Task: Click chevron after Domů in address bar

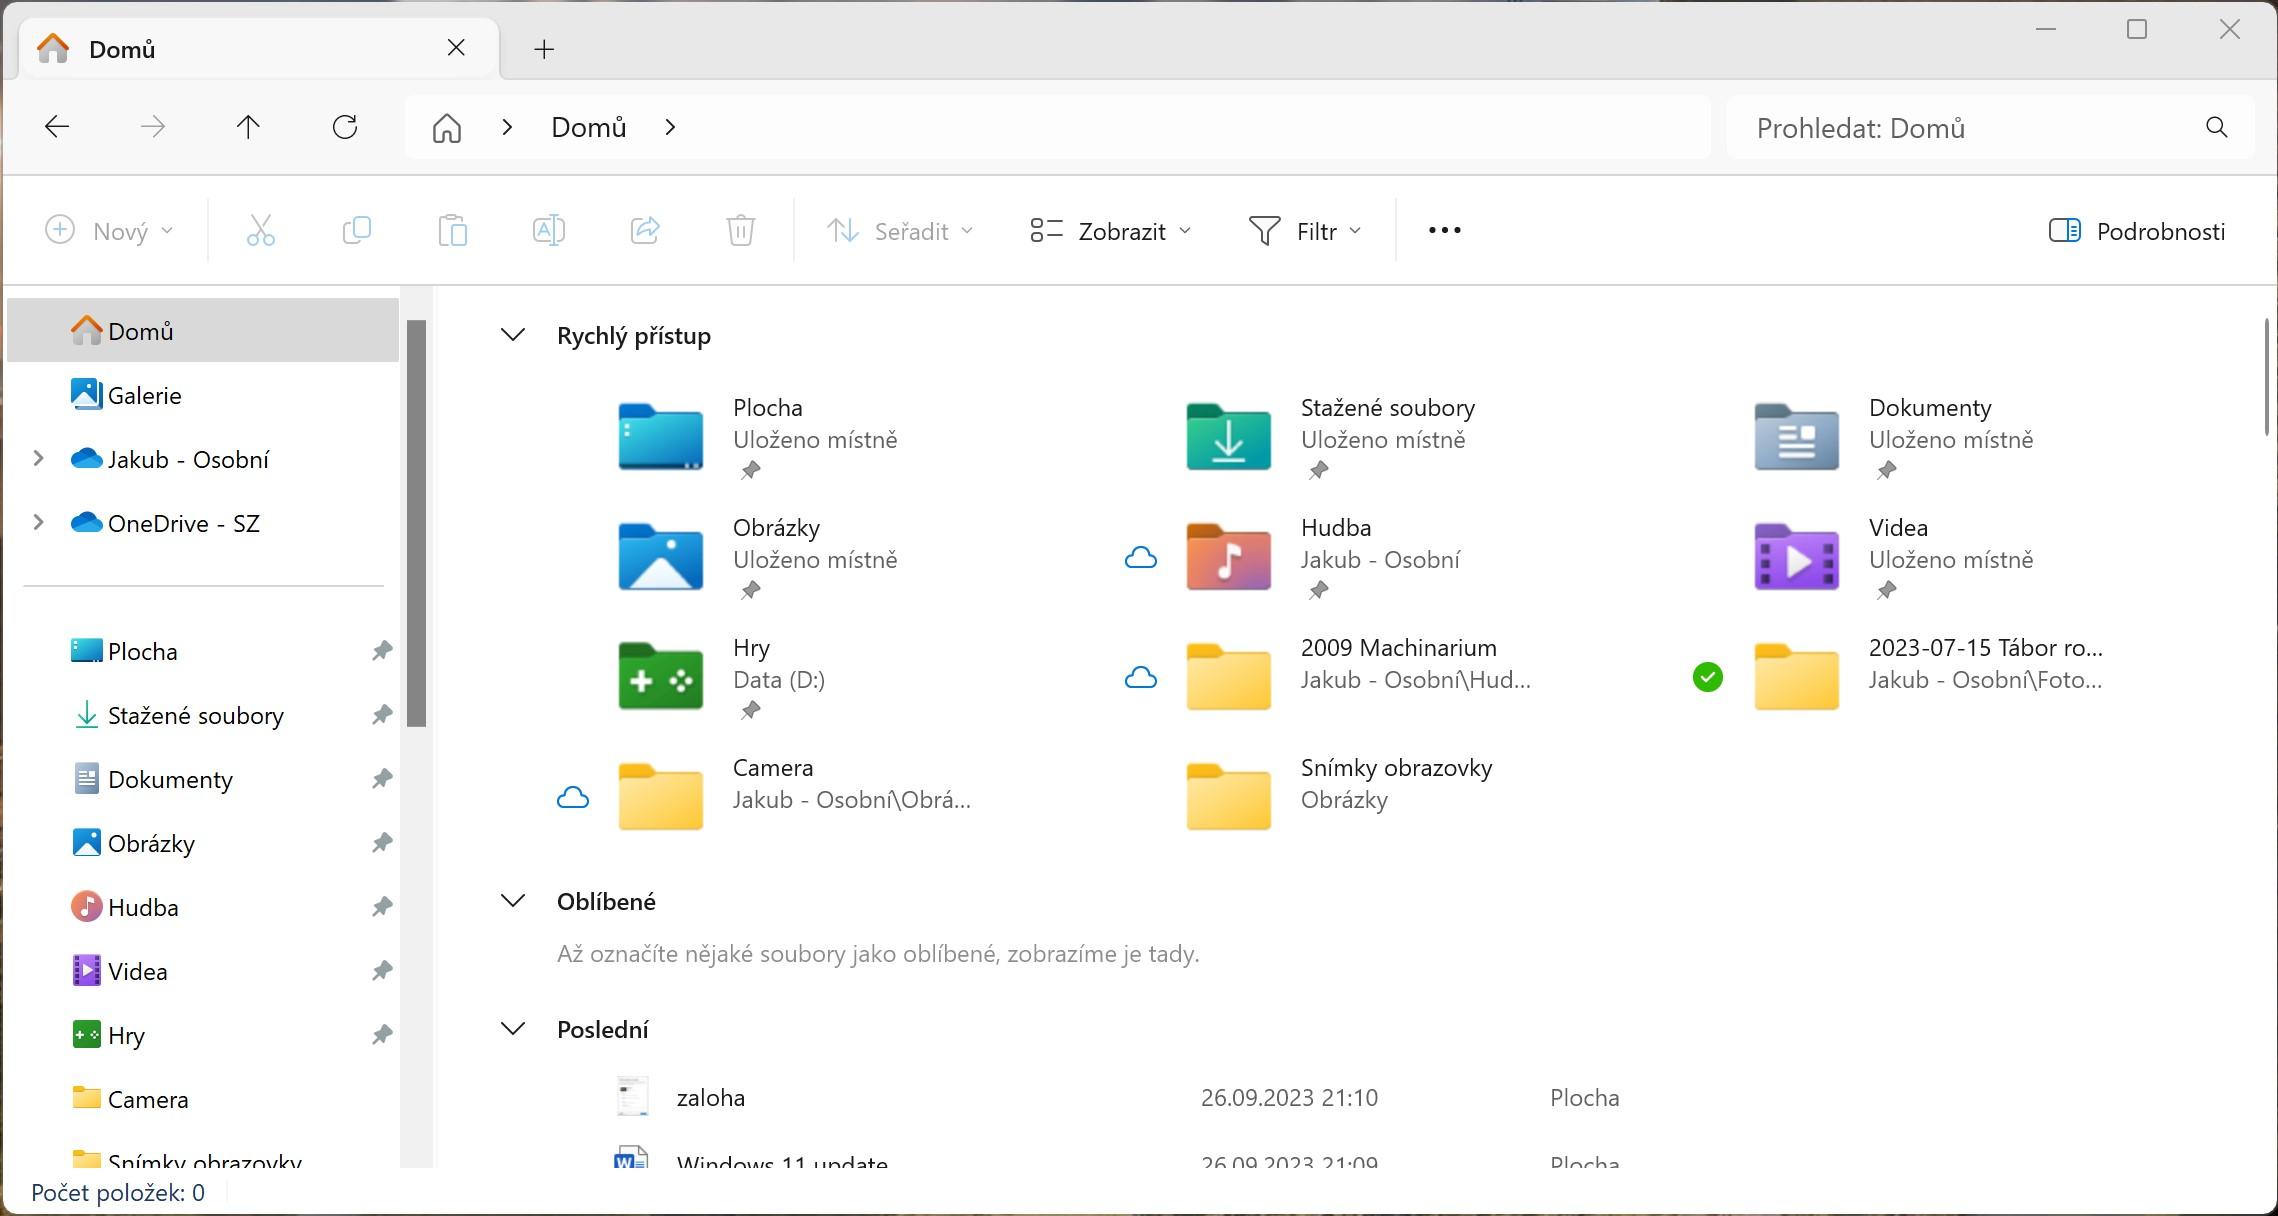Action: coord(670,127)
